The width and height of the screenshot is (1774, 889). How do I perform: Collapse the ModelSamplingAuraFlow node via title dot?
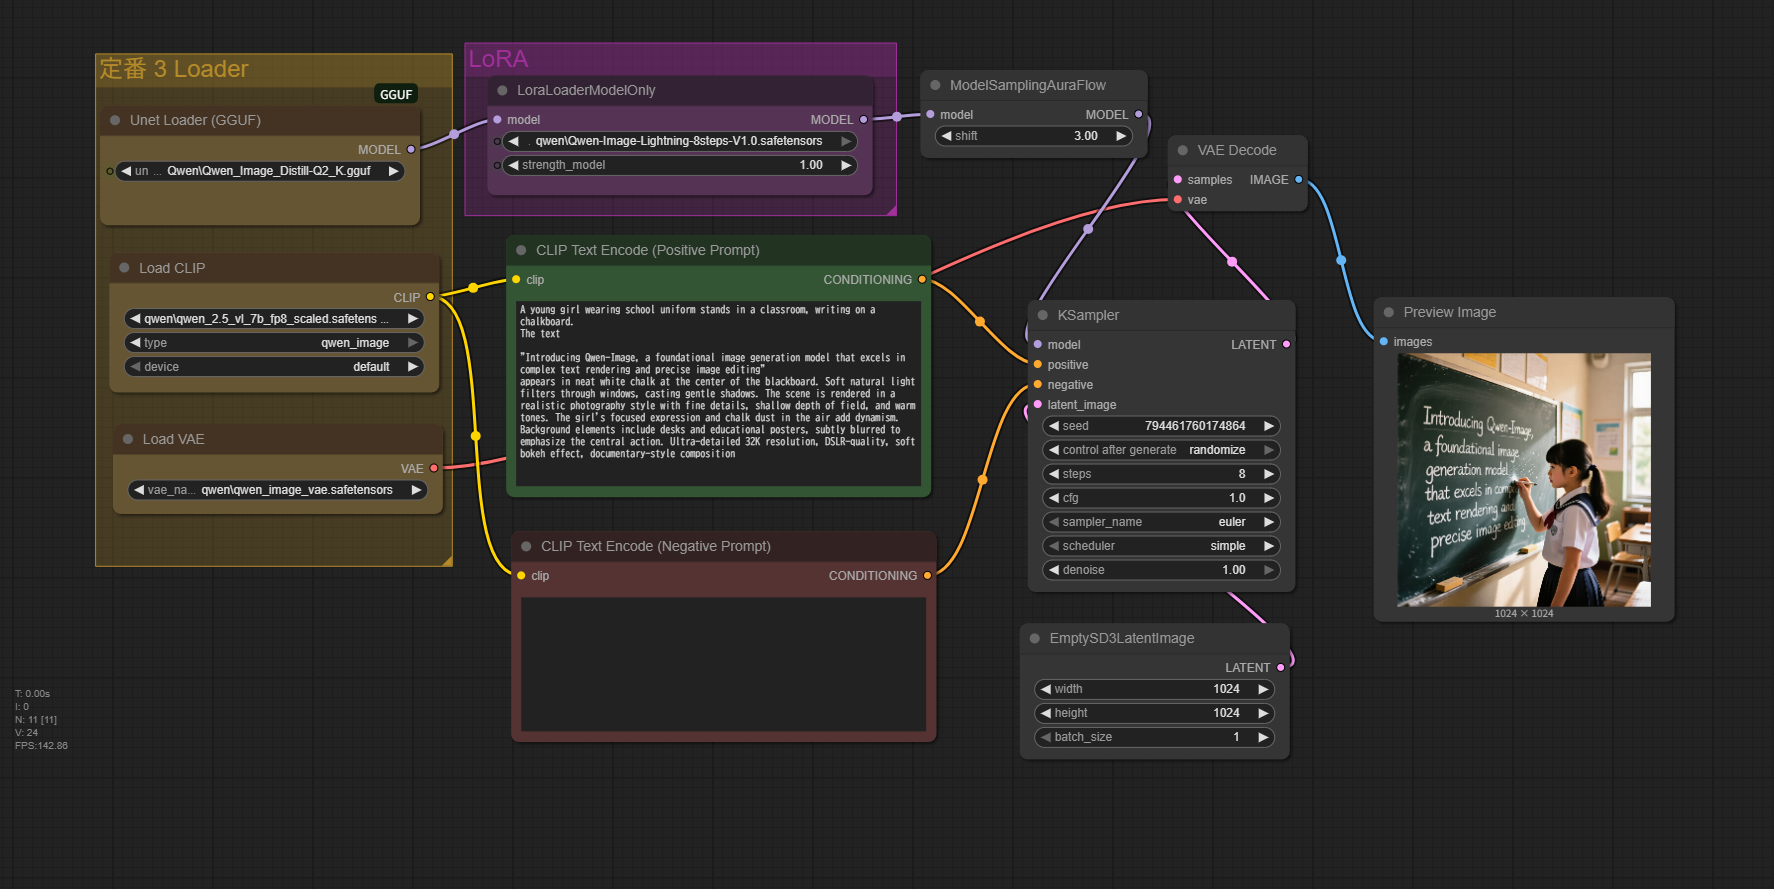935,85
